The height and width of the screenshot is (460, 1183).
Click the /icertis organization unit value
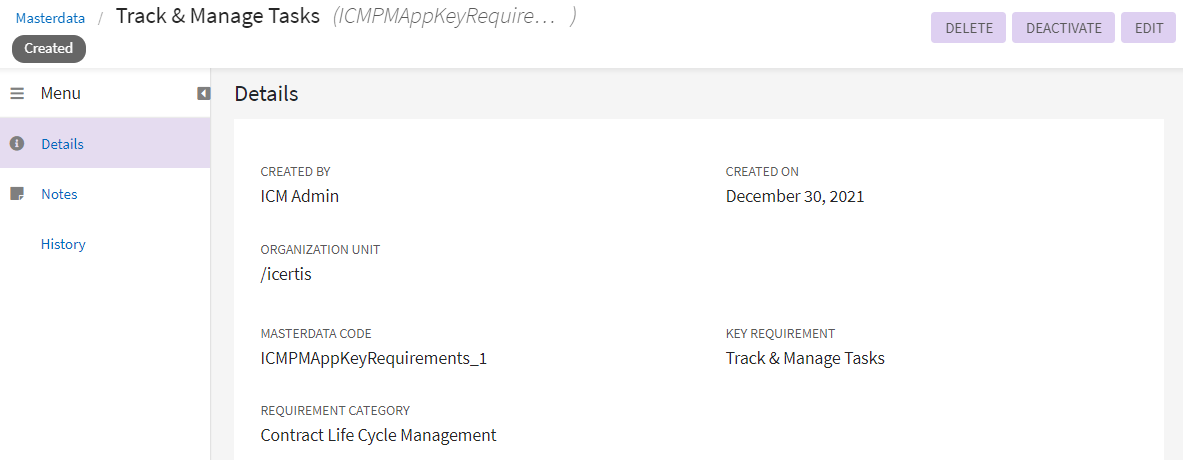coord(286,274)
